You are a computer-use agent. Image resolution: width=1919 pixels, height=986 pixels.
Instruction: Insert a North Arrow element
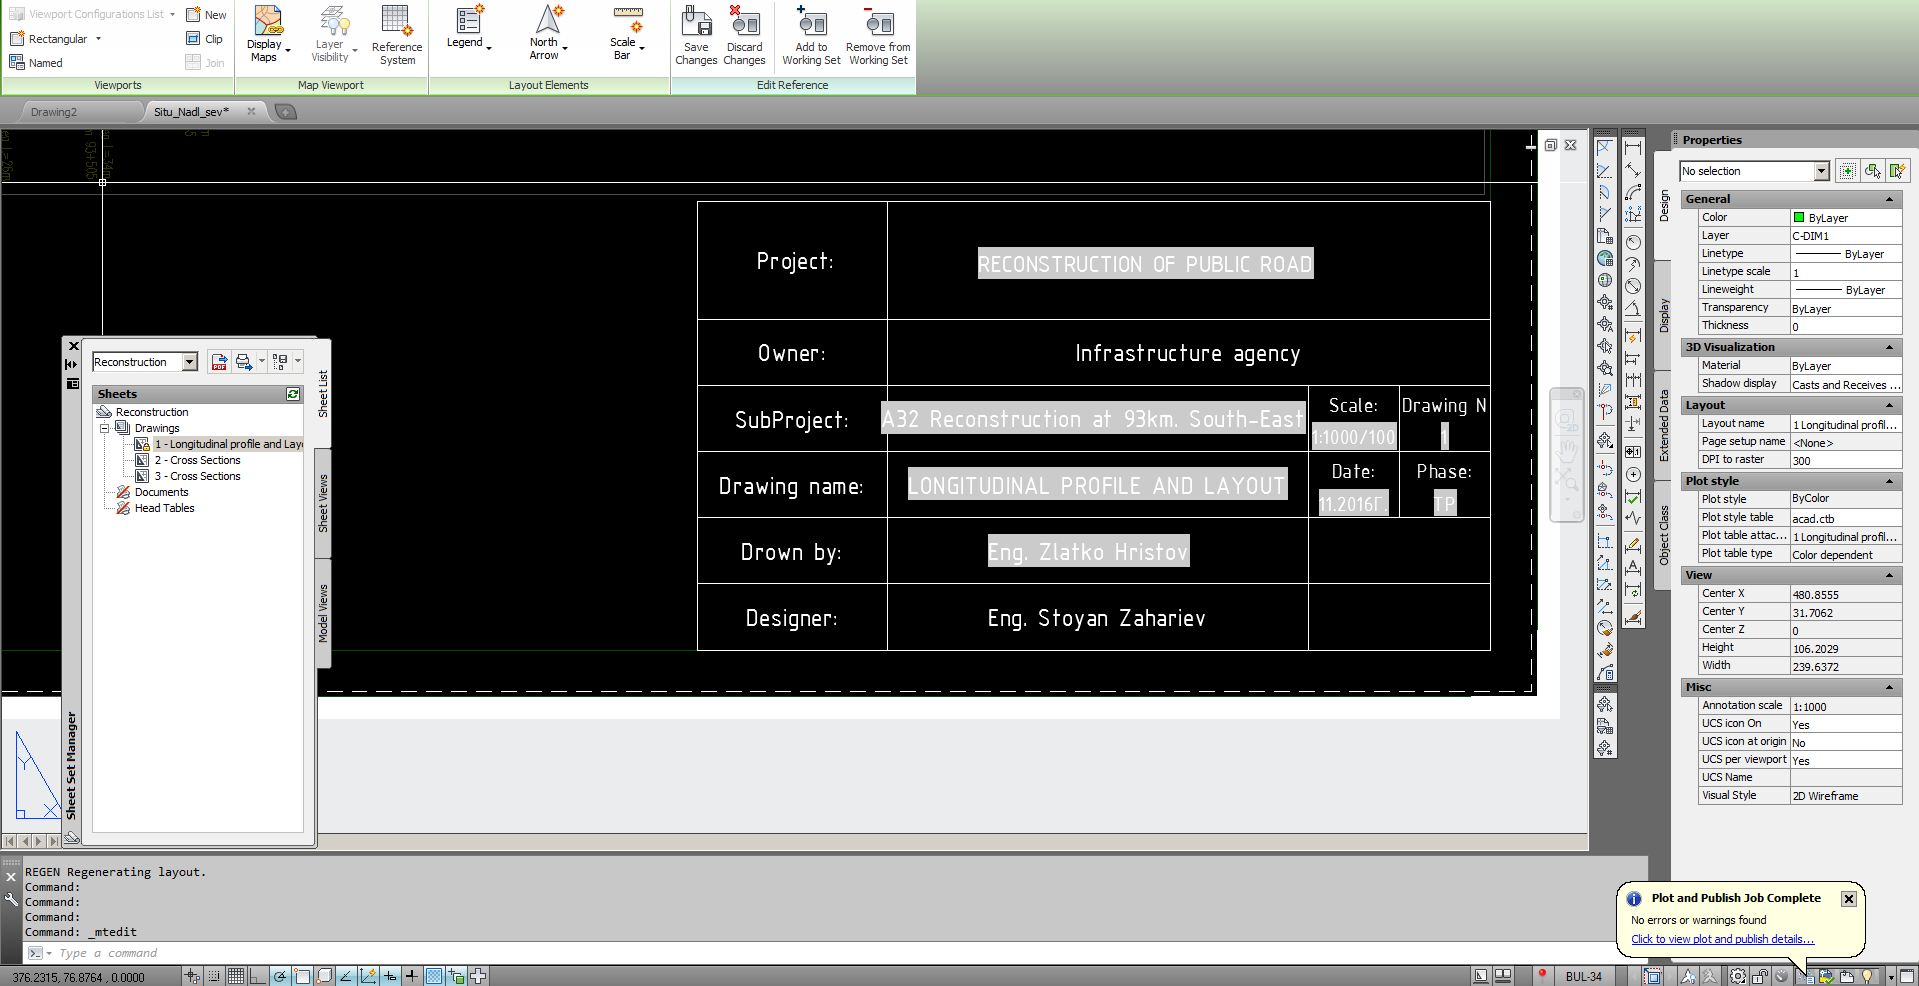tap(548, 33)
